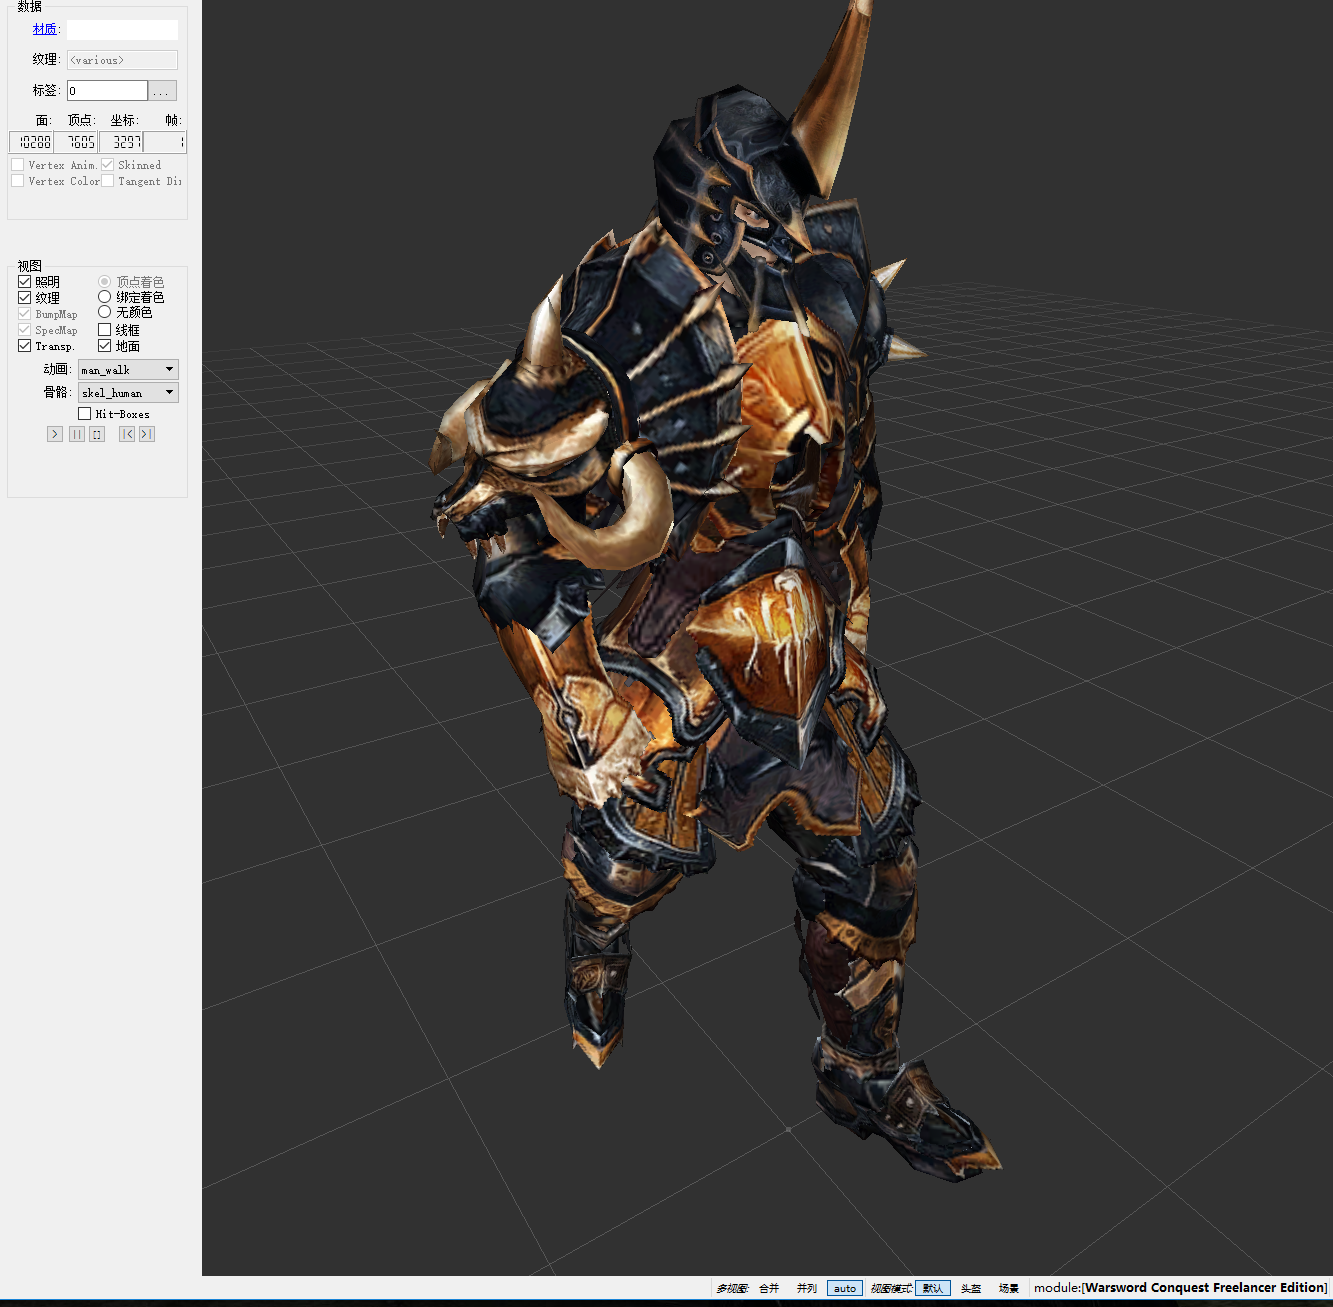Select auto multi-view mode

tap(845, 1288)
